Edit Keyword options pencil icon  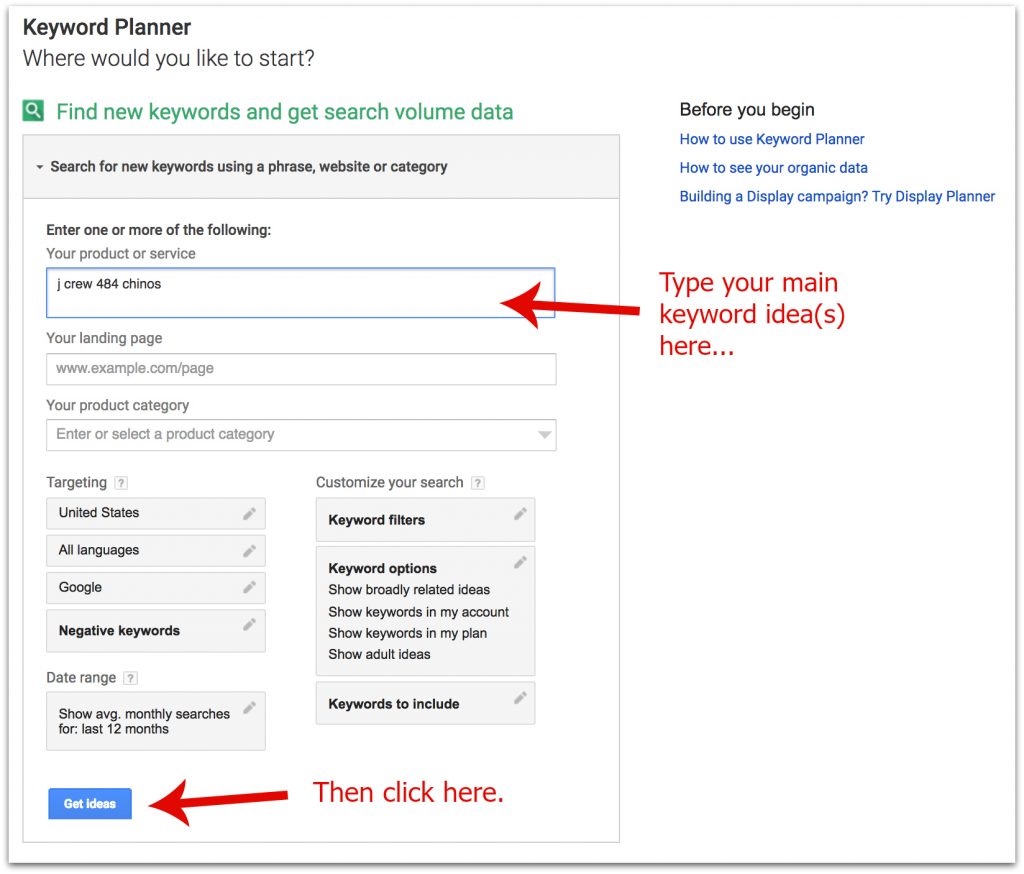520,562
